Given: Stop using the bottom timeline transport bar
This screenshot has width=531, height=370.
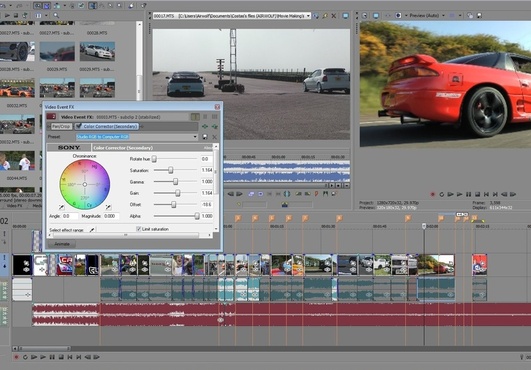Looking at the screenshot, I should [61, 357].
